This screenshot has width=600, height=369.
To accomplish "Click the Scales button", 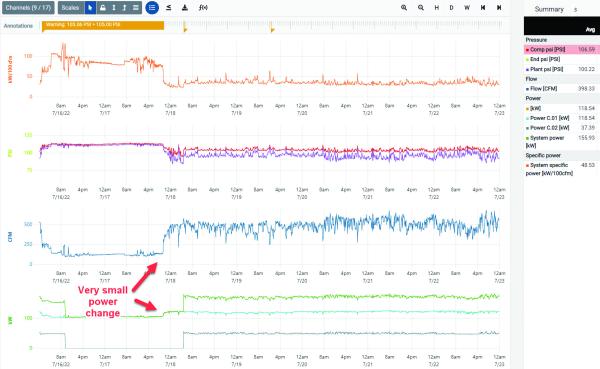I will [71, 8].
